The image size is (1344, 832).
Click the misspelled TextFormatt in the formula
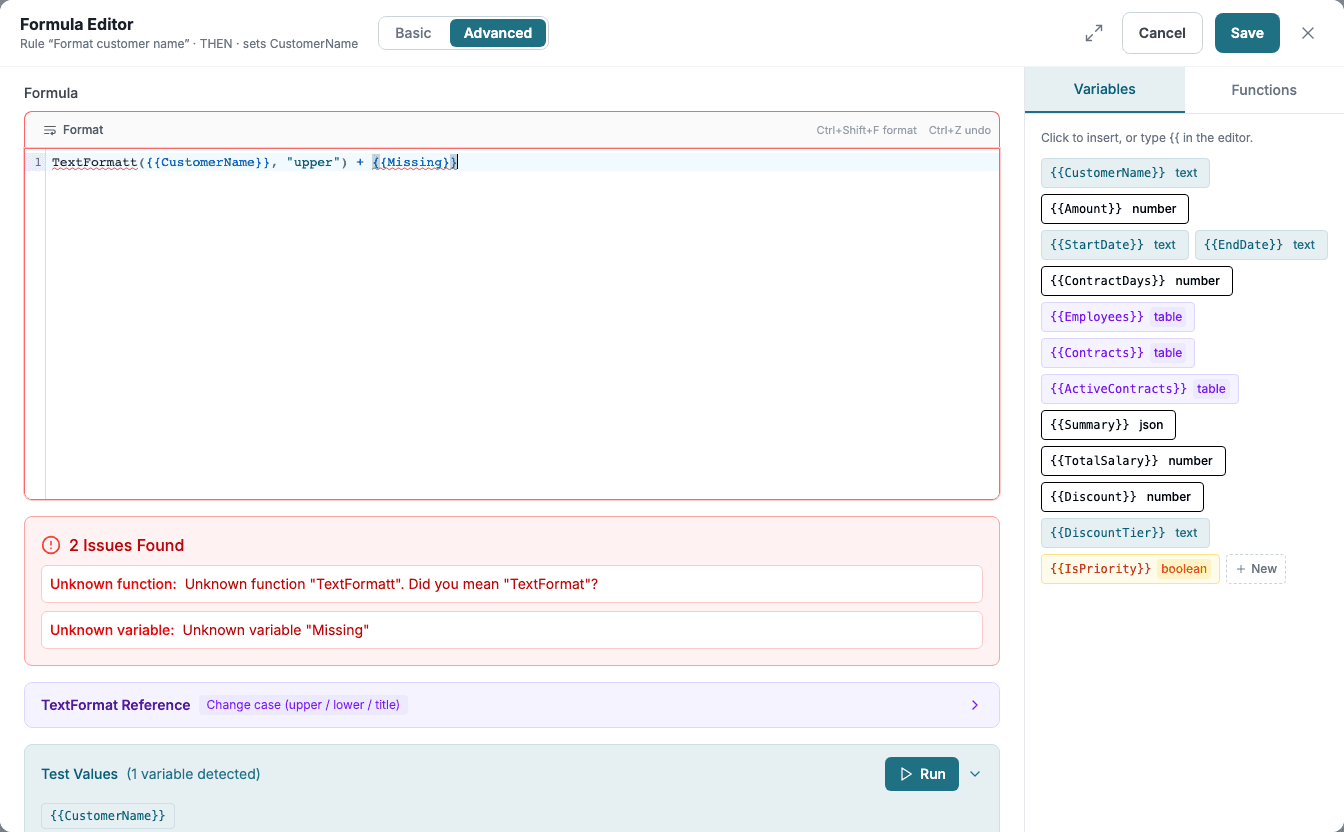[x=94, y=162]
